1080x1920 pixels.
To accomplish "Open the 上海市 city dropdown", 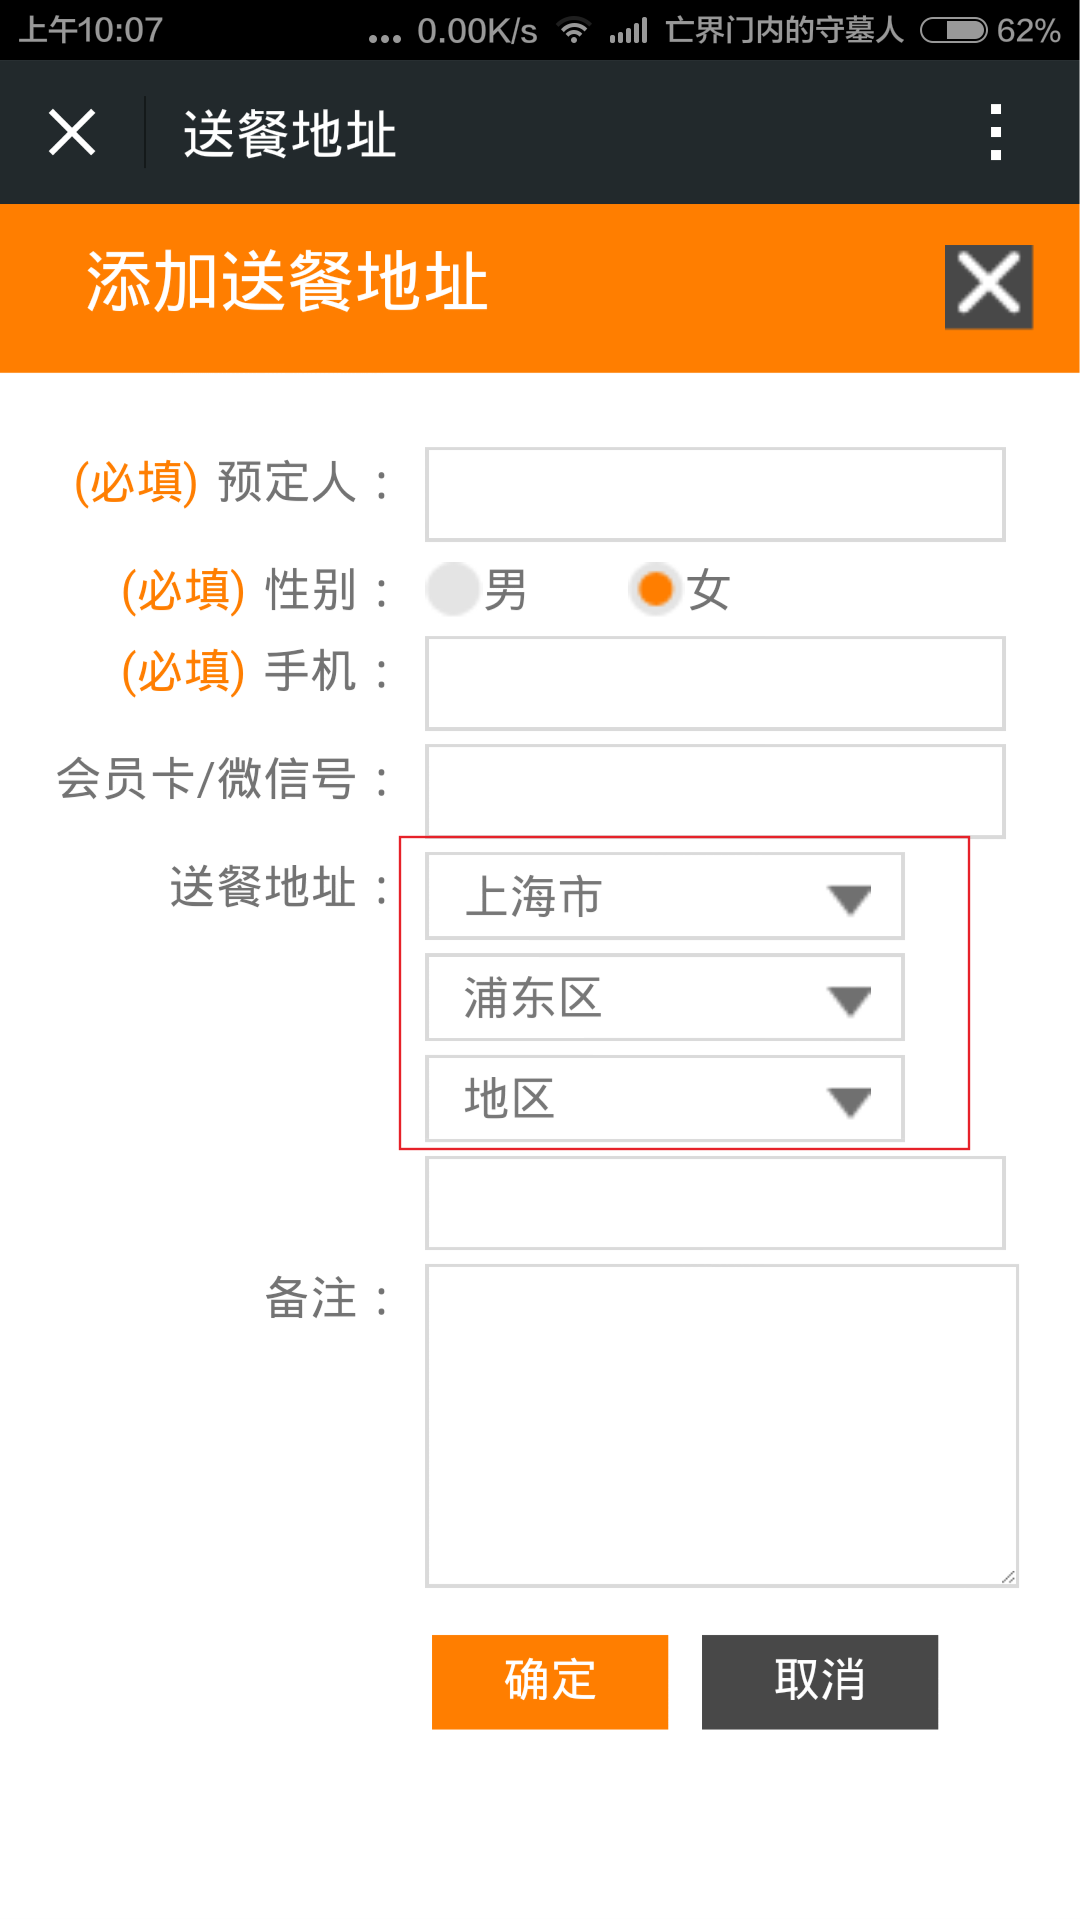I will click(x=665, y=896).
